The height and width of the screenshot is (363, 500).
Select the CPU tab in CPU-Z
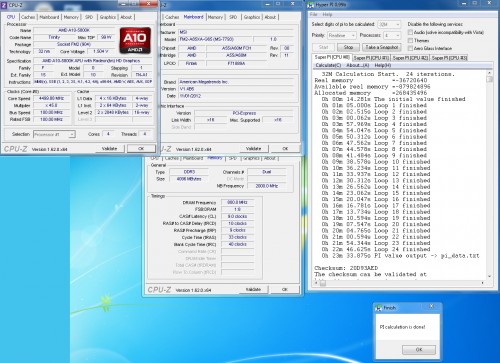pos(11,17)
